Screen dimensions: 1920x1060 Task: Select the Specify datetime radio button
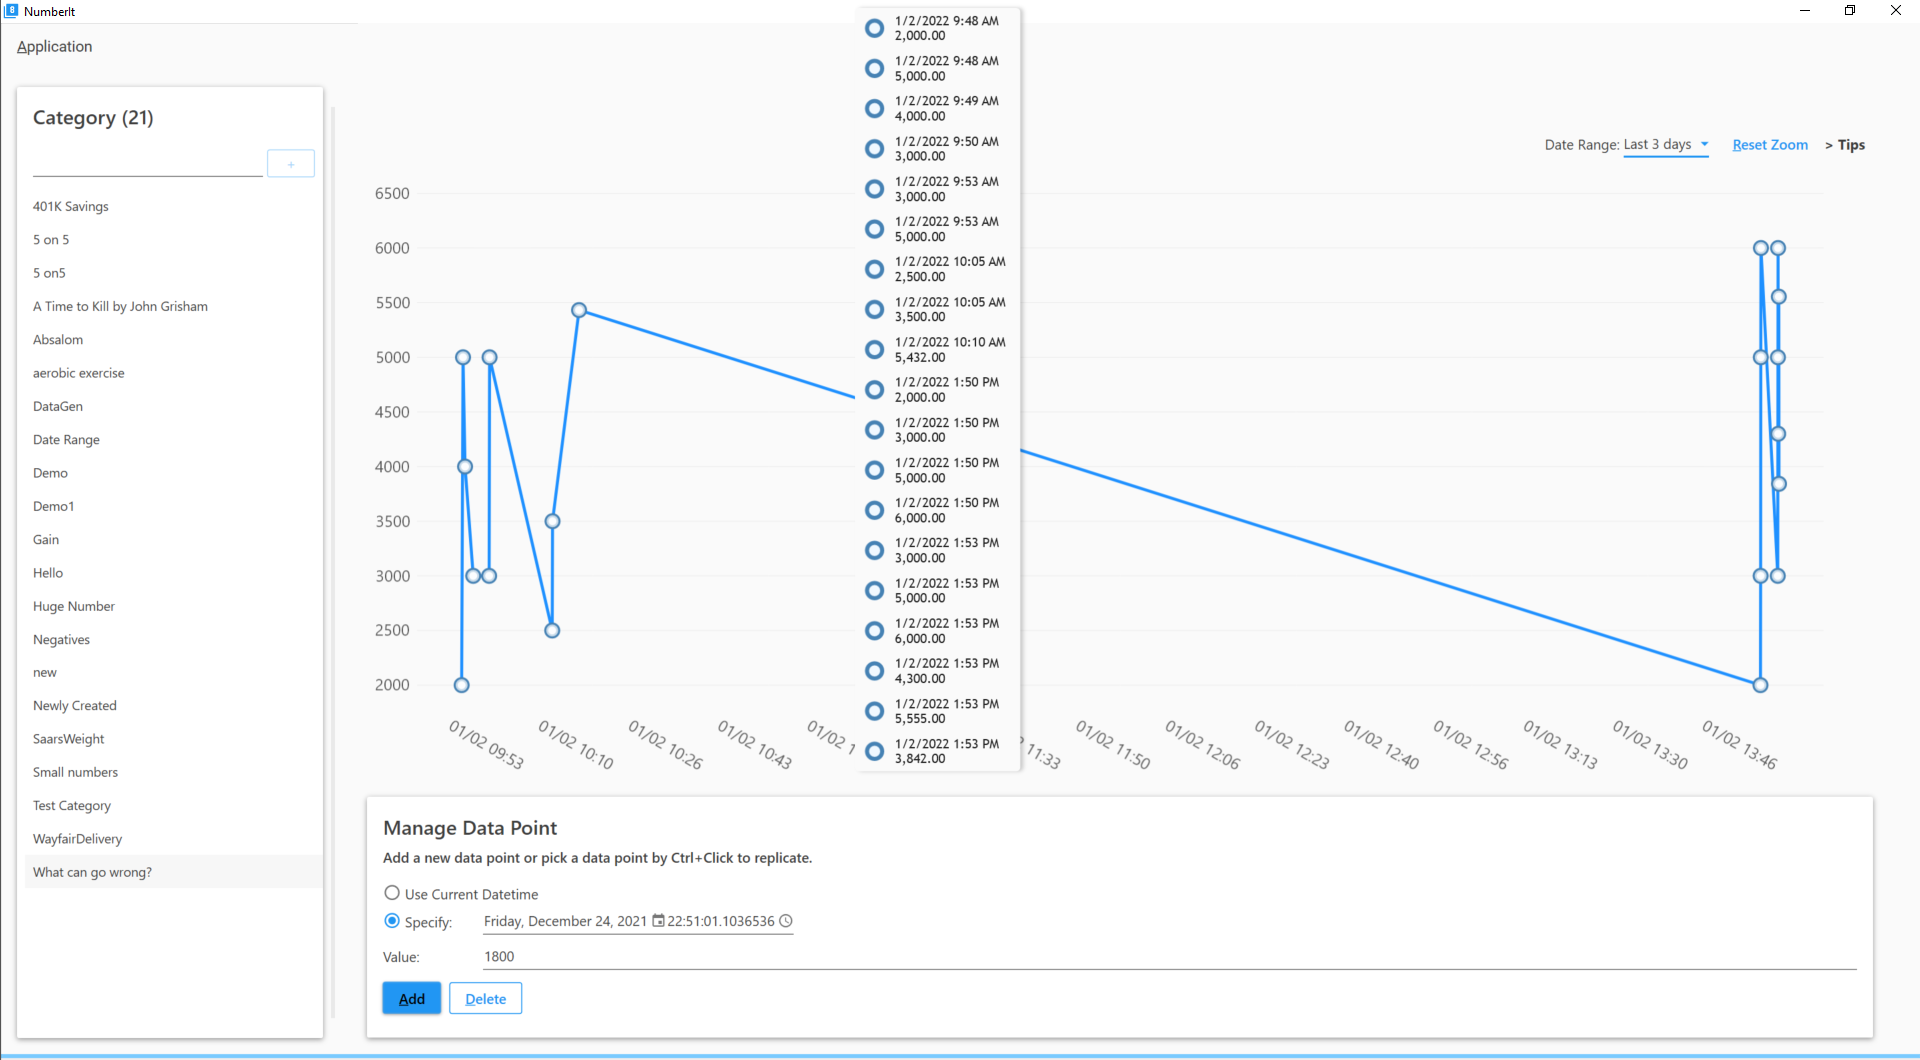coord(392,921)
